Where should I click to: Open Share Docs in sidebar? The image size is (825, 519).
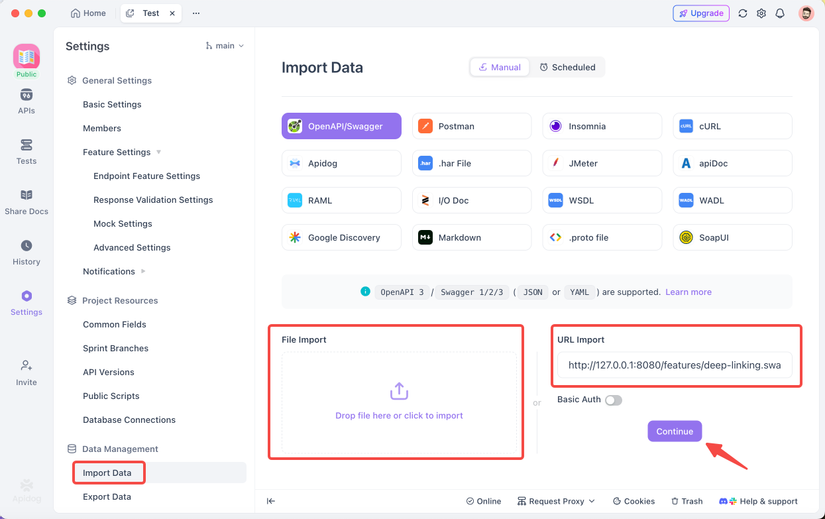pos(26,202)
